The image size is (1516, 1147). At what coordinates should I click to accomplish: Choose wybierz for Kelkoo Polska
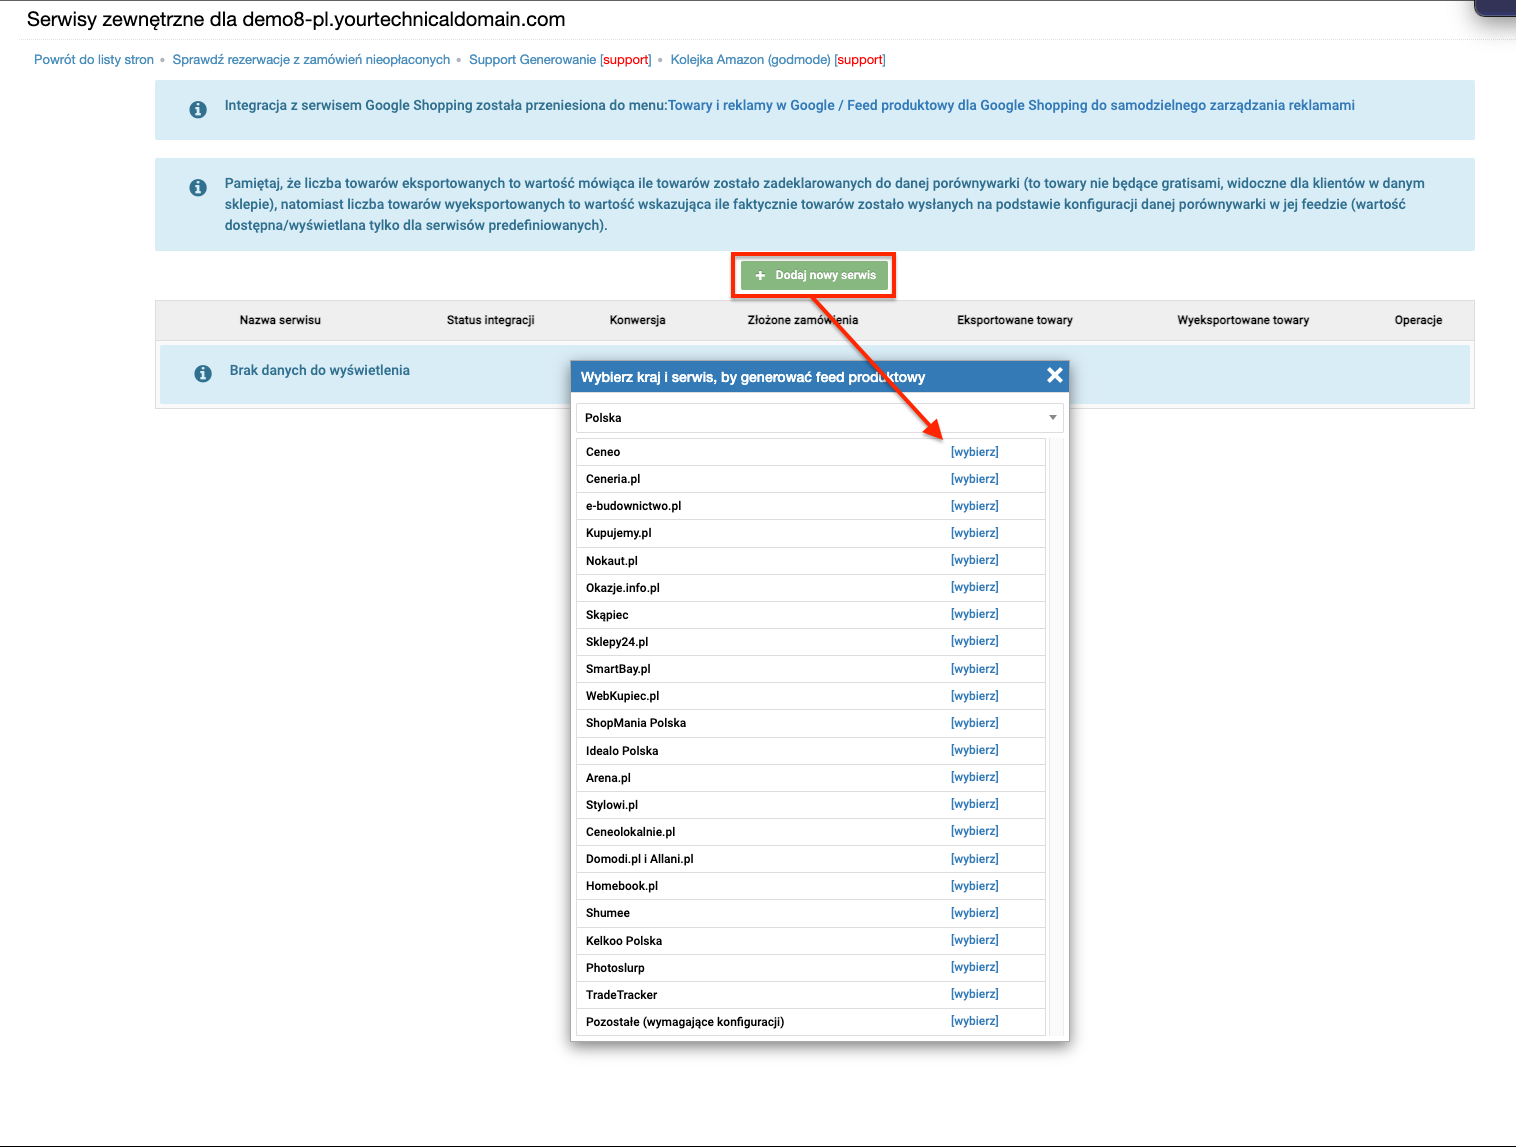(x=974, y=940)
